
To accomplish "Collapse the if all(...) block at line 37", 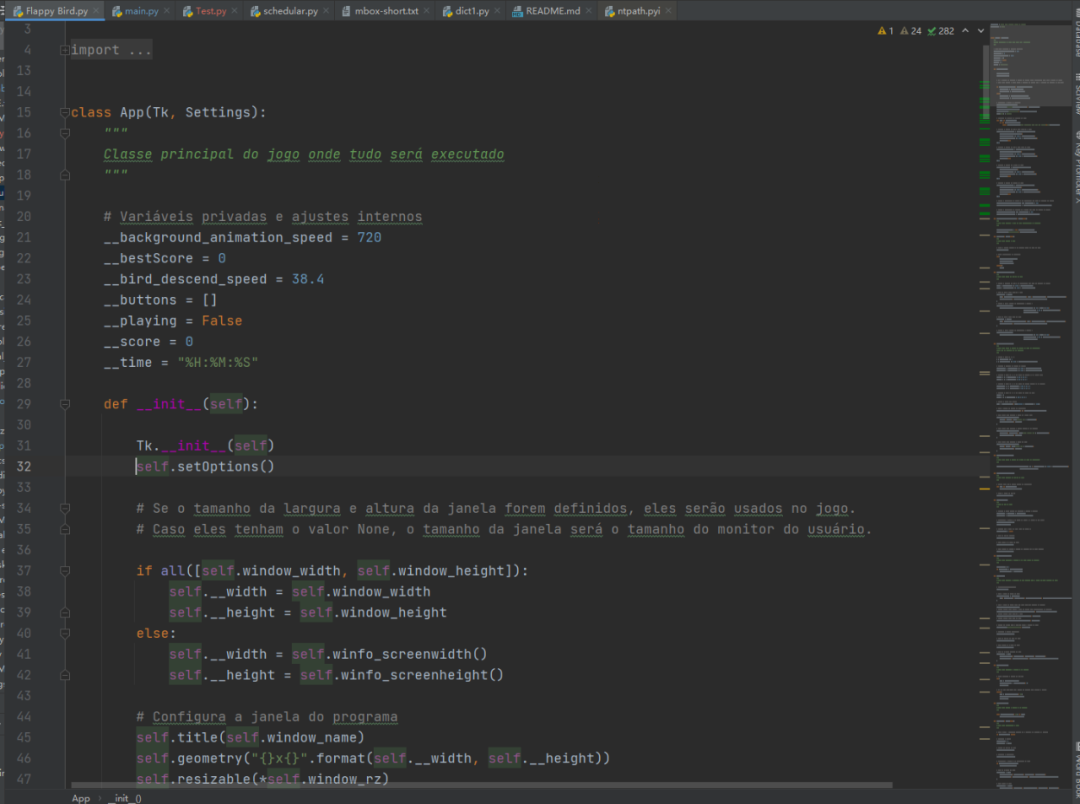I will click(x=65, y=571).
